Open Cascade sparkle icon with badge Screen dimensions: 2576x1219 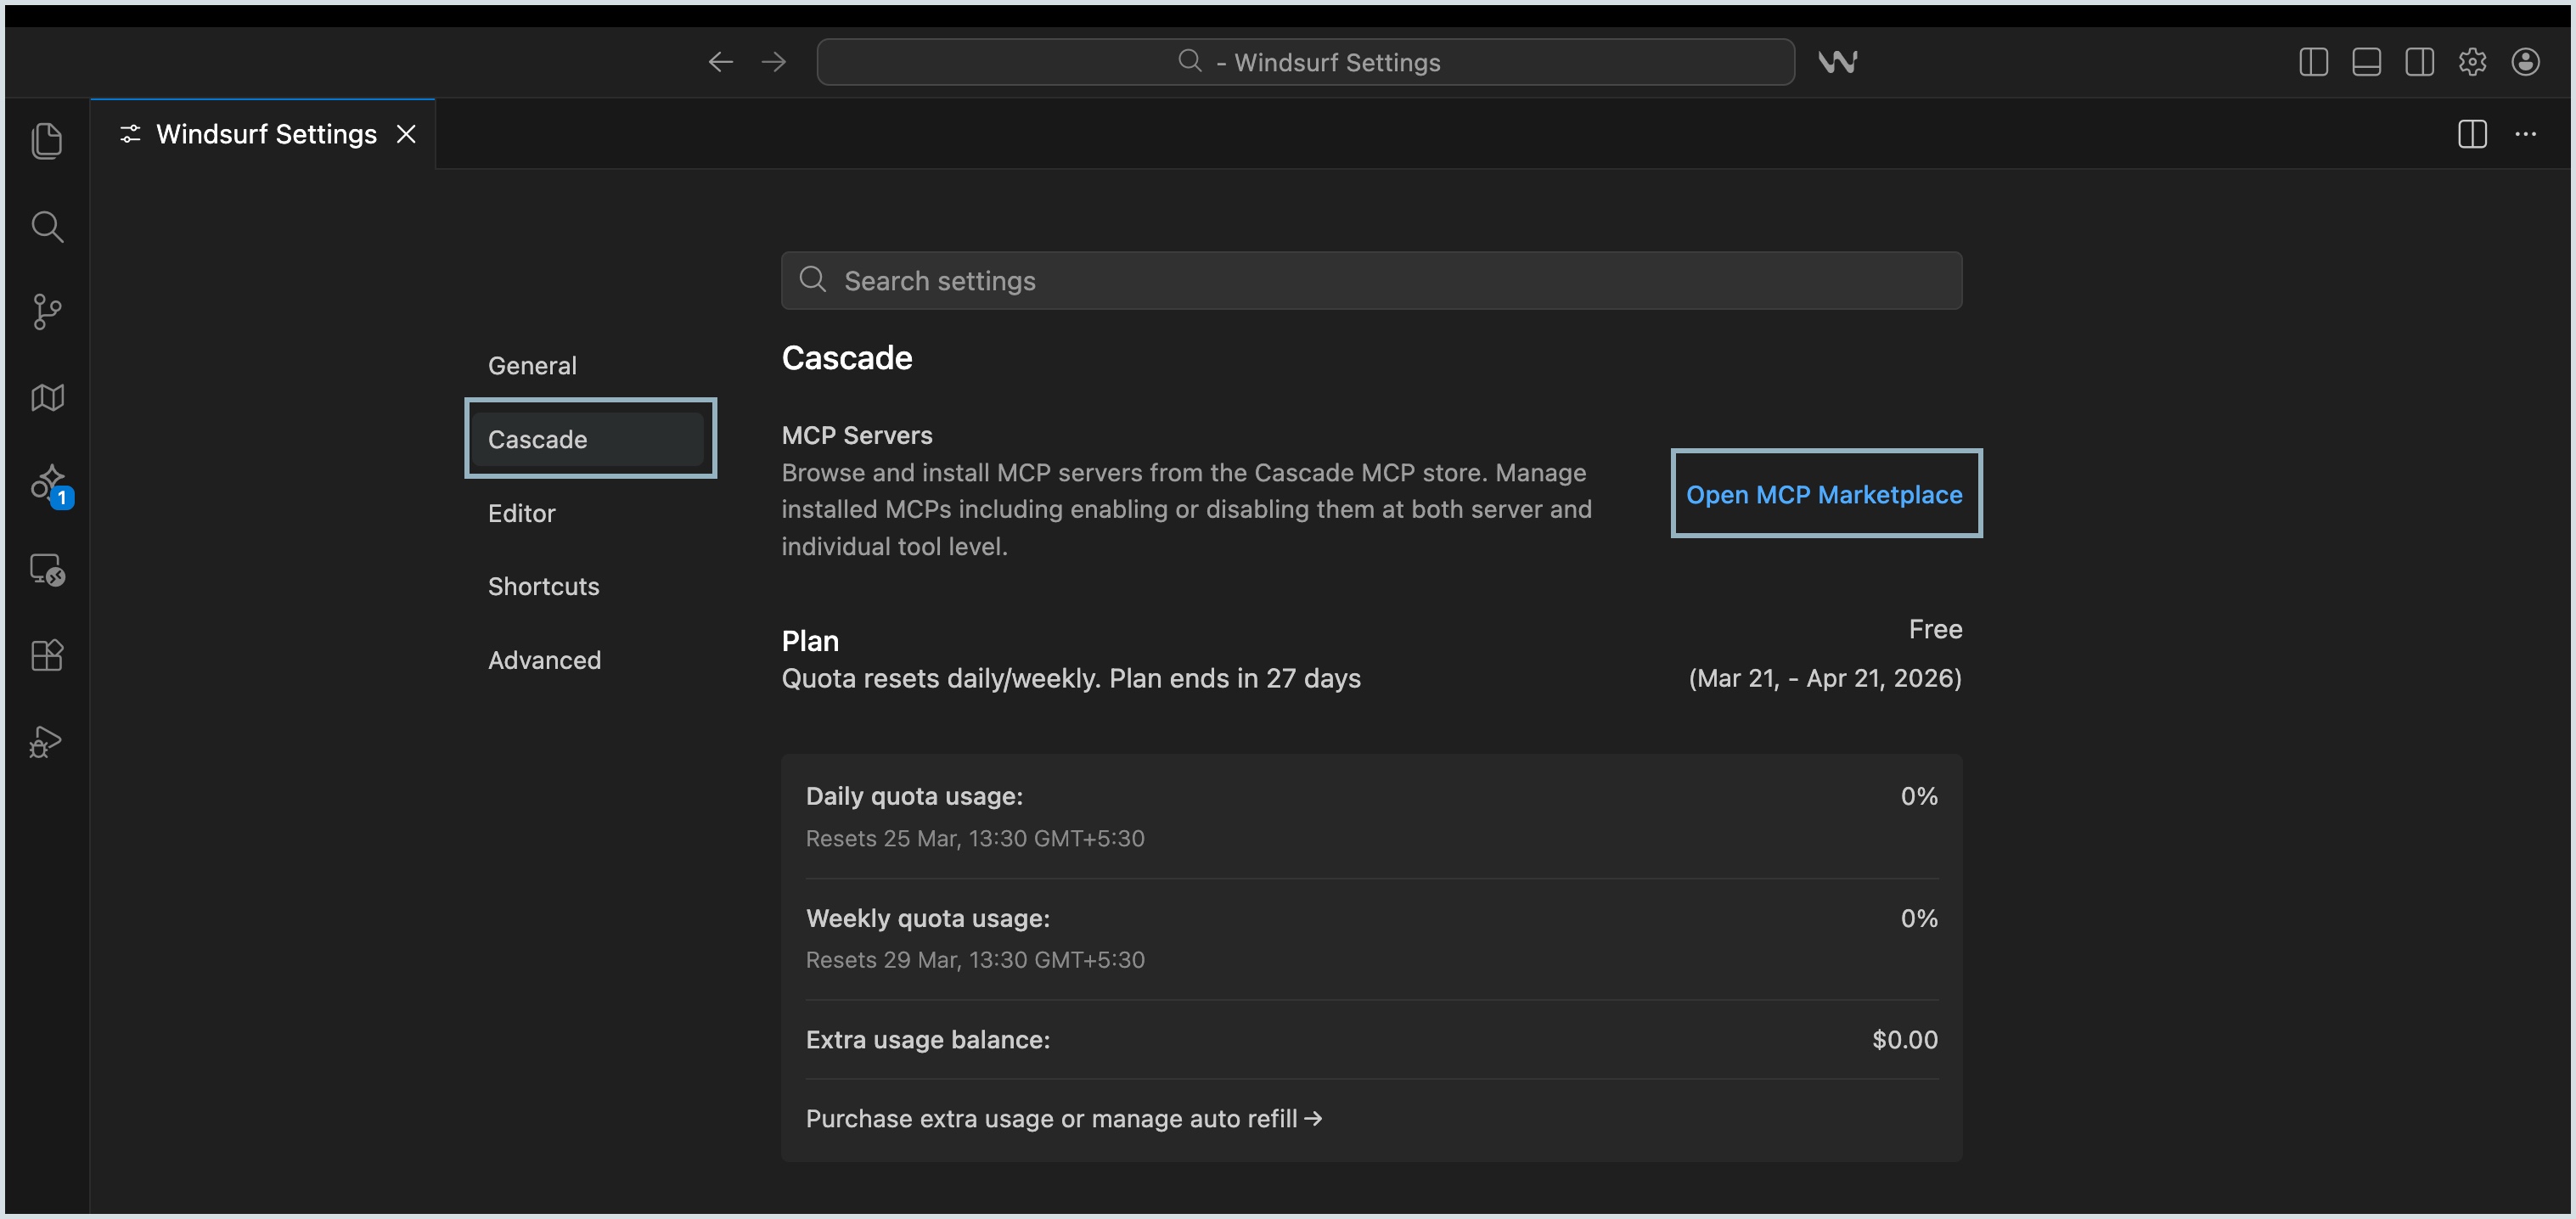pyautogui.click(x=50, y=486)
